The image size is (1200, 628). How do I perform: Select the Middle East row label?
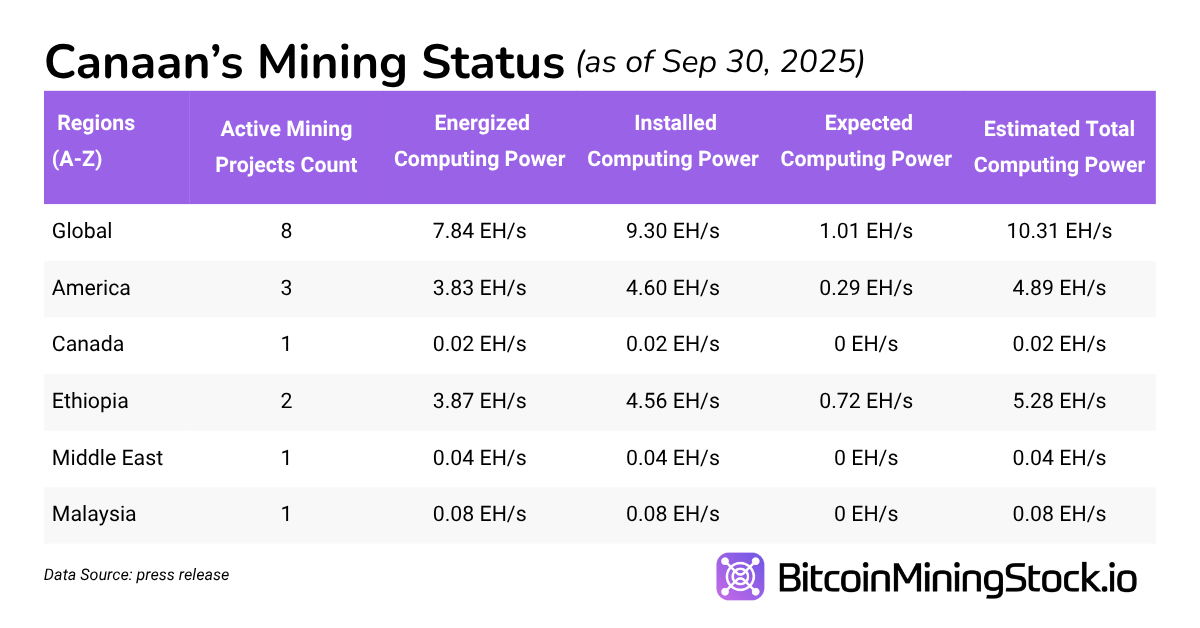[x=107, y=458]
